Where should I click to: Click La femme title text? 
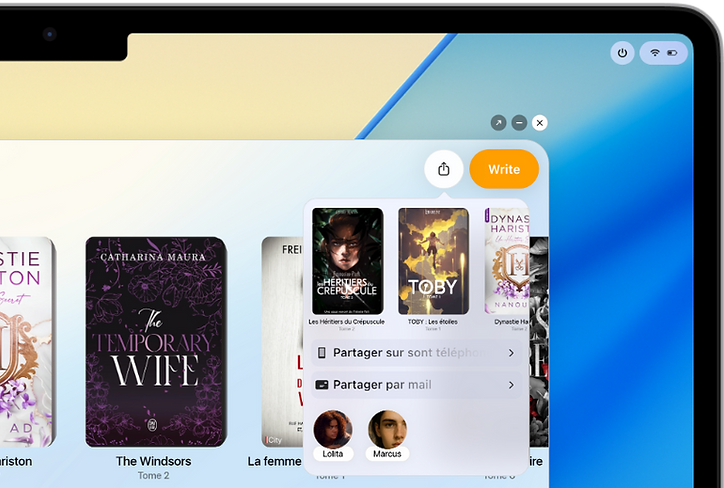tap(274, 461)
